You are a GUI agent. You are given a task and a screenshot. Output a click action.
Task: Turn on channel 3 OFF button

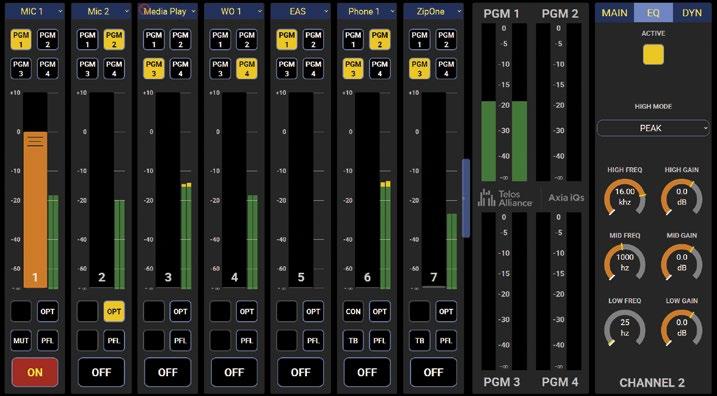(168, 372)
